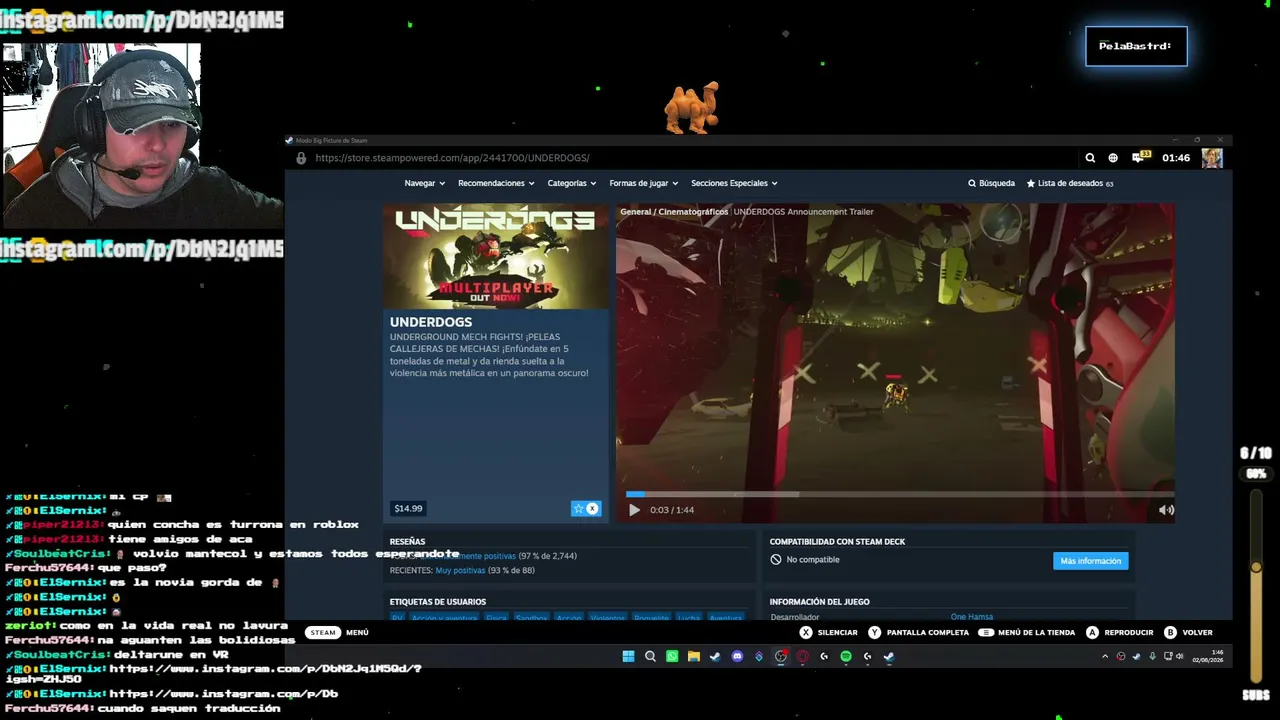Viewport: 1280px width, 720px height.
Task: Open the globe web browser icon in the Steam header
Action: 1113,158
